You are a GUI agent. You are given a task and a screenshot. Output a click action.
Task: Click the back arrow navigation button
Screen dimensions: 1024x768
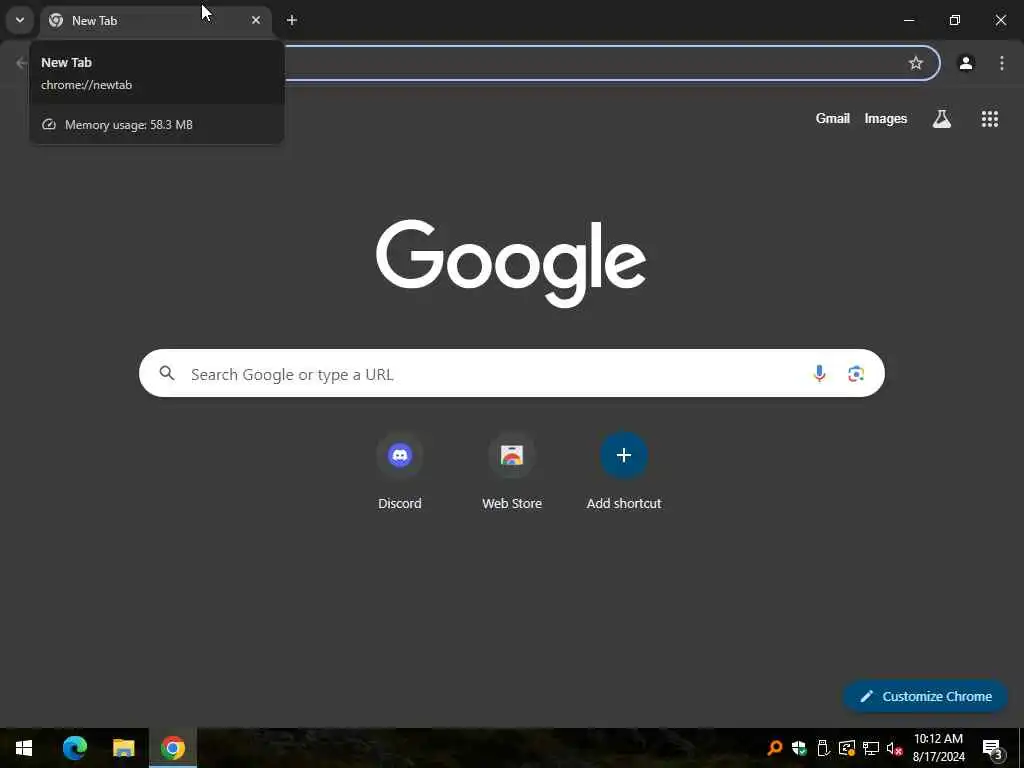pyautogui.click(x=21, y=63)
